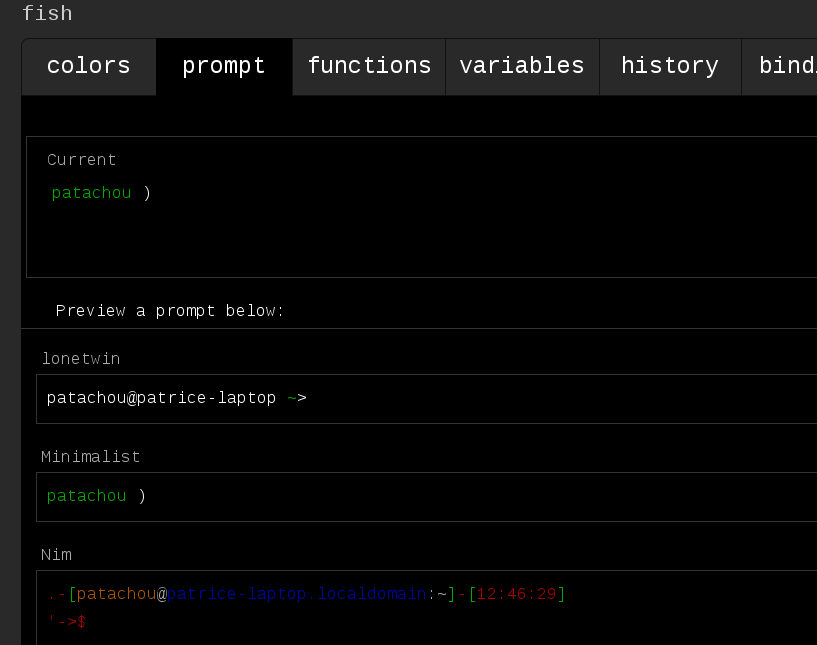
Task: Click the current patachou prompt preview
Action: pos(101,193)
